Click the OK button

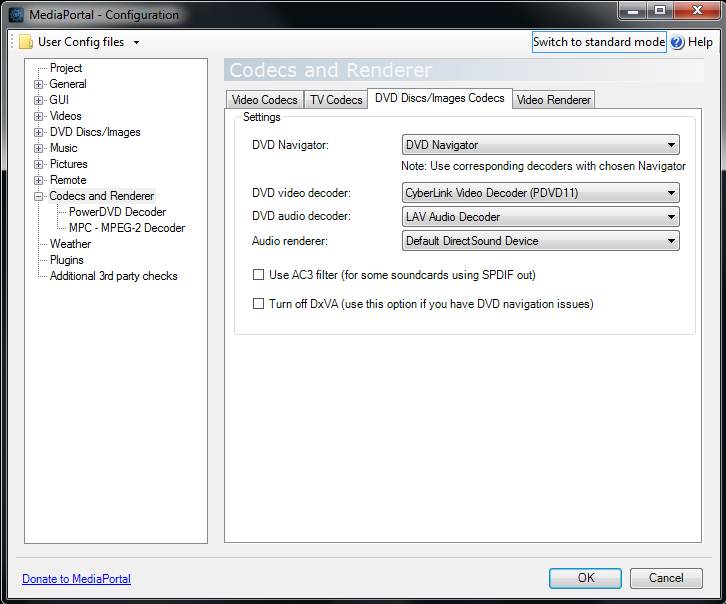(585, 578)
